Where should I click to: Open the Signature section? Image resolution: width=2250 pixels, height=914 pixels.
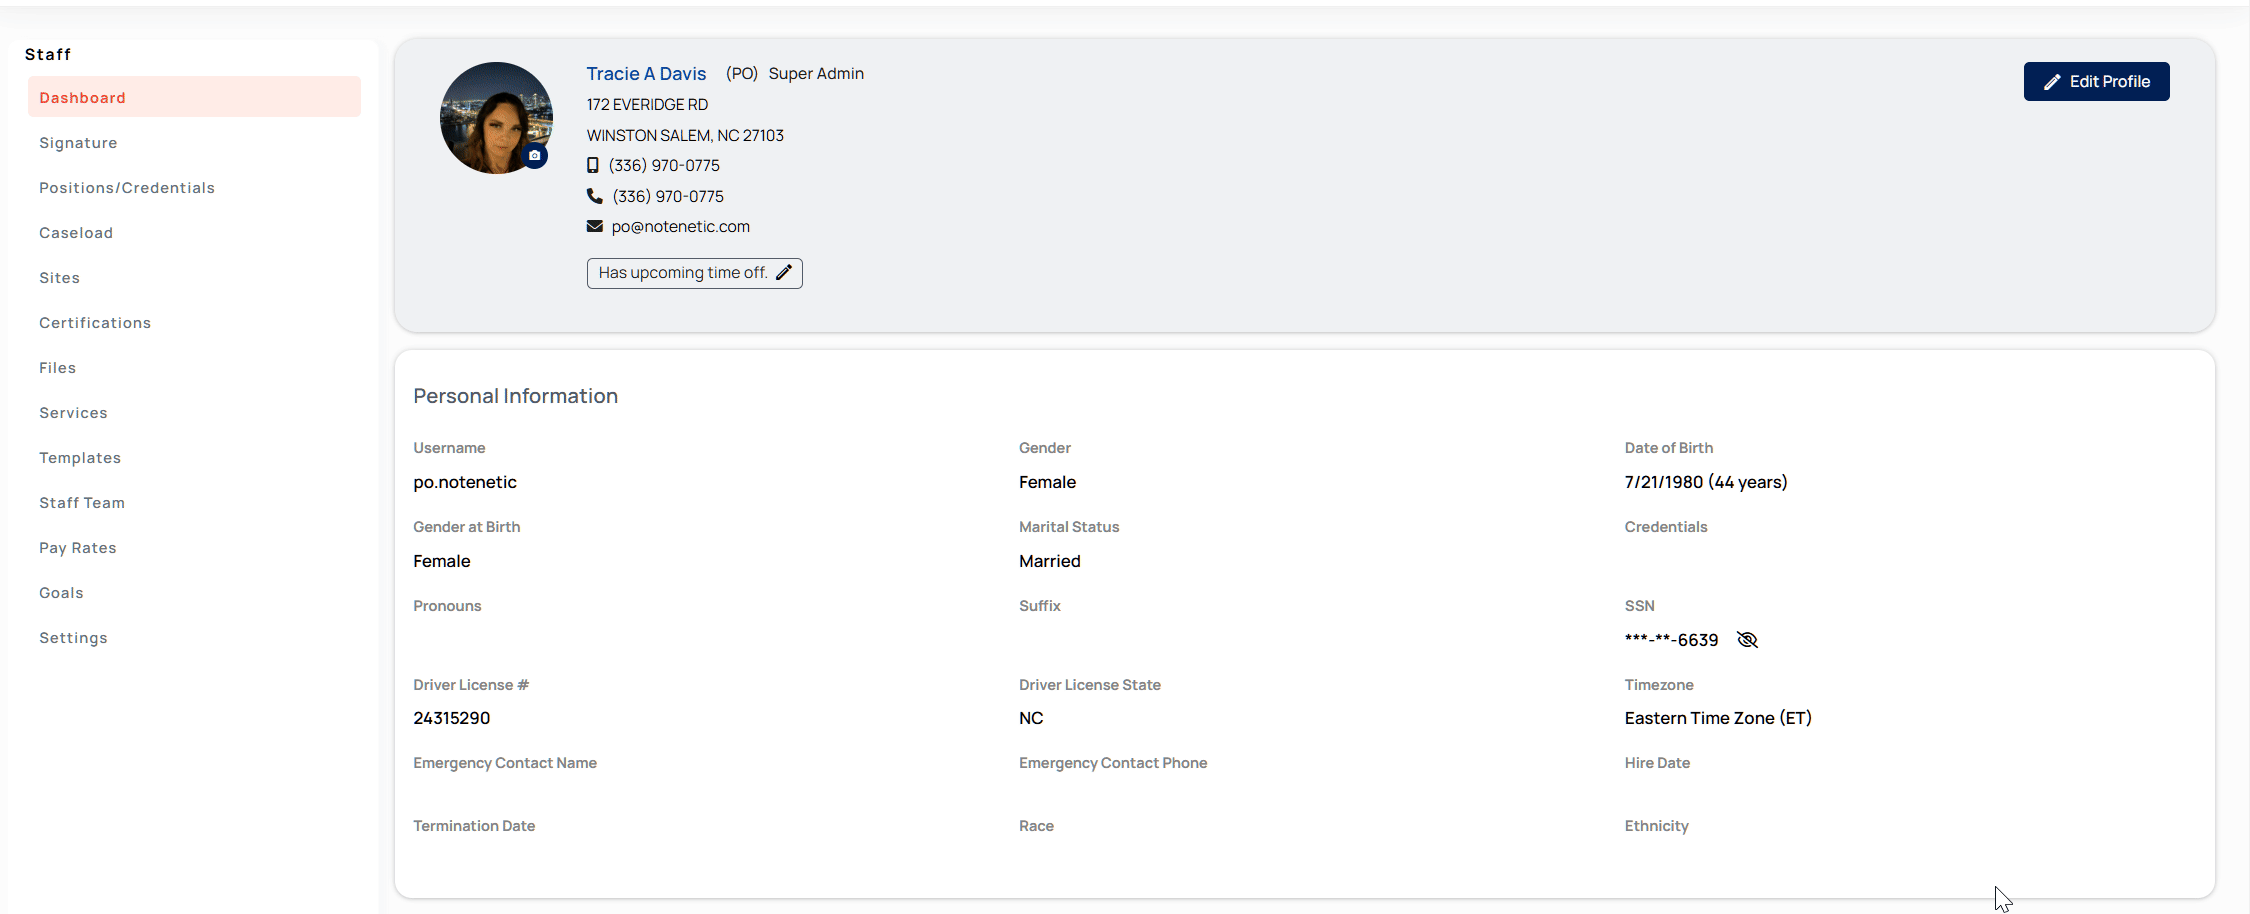(78, 143)
